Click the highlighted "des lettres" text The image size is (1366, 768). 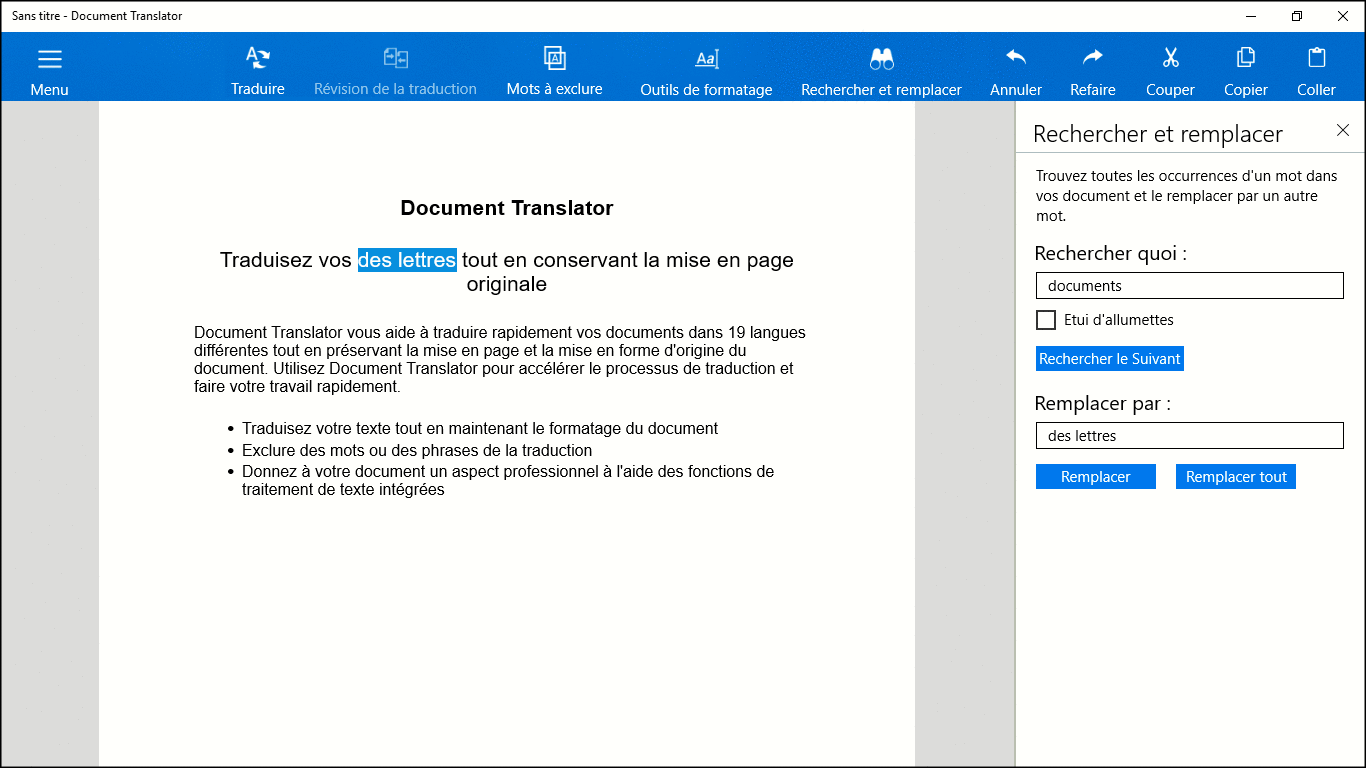407,260
